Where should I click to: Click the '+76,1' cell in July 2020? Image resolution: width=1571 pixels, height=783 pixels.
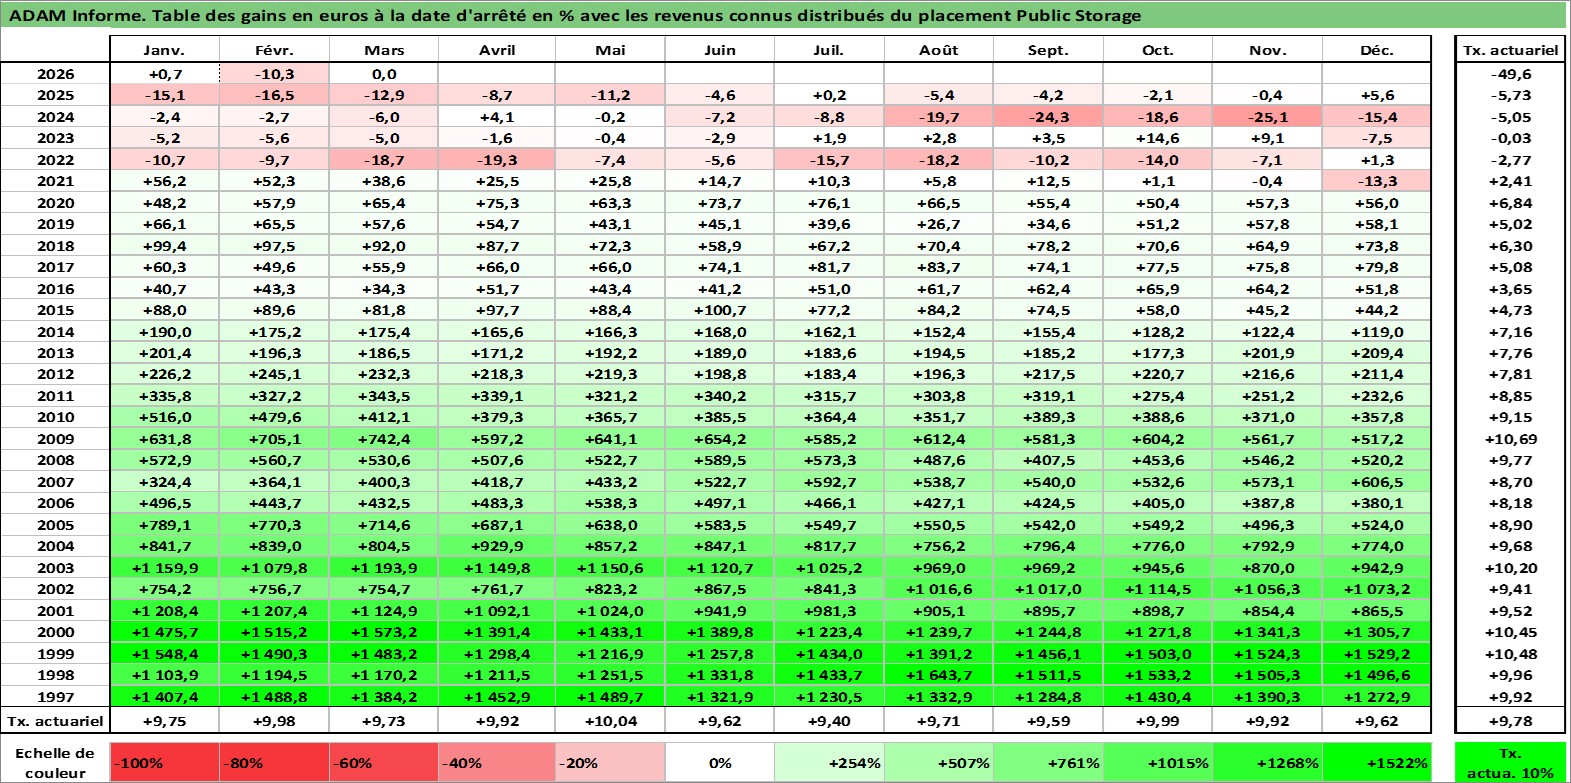click(829, 203)
